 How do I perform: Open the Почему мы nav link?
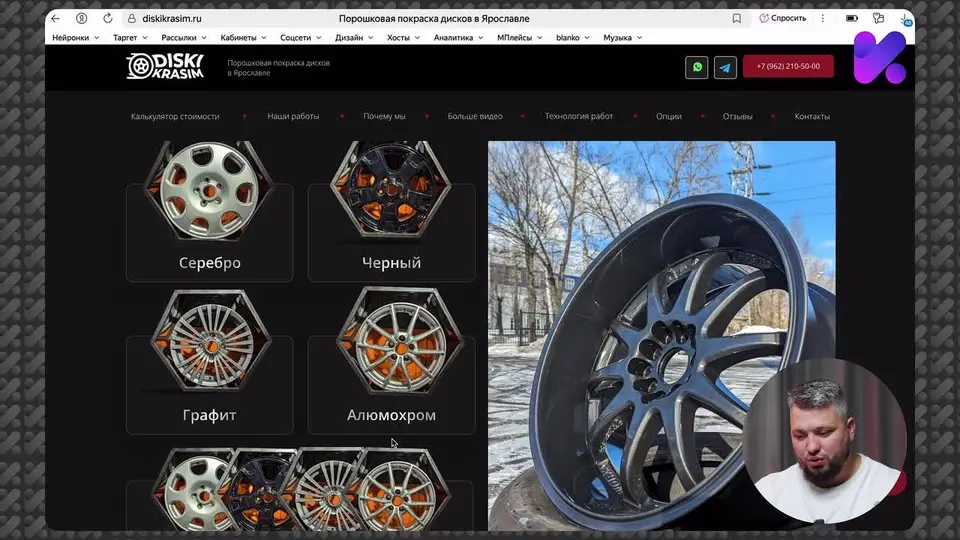tap(384, 116)
